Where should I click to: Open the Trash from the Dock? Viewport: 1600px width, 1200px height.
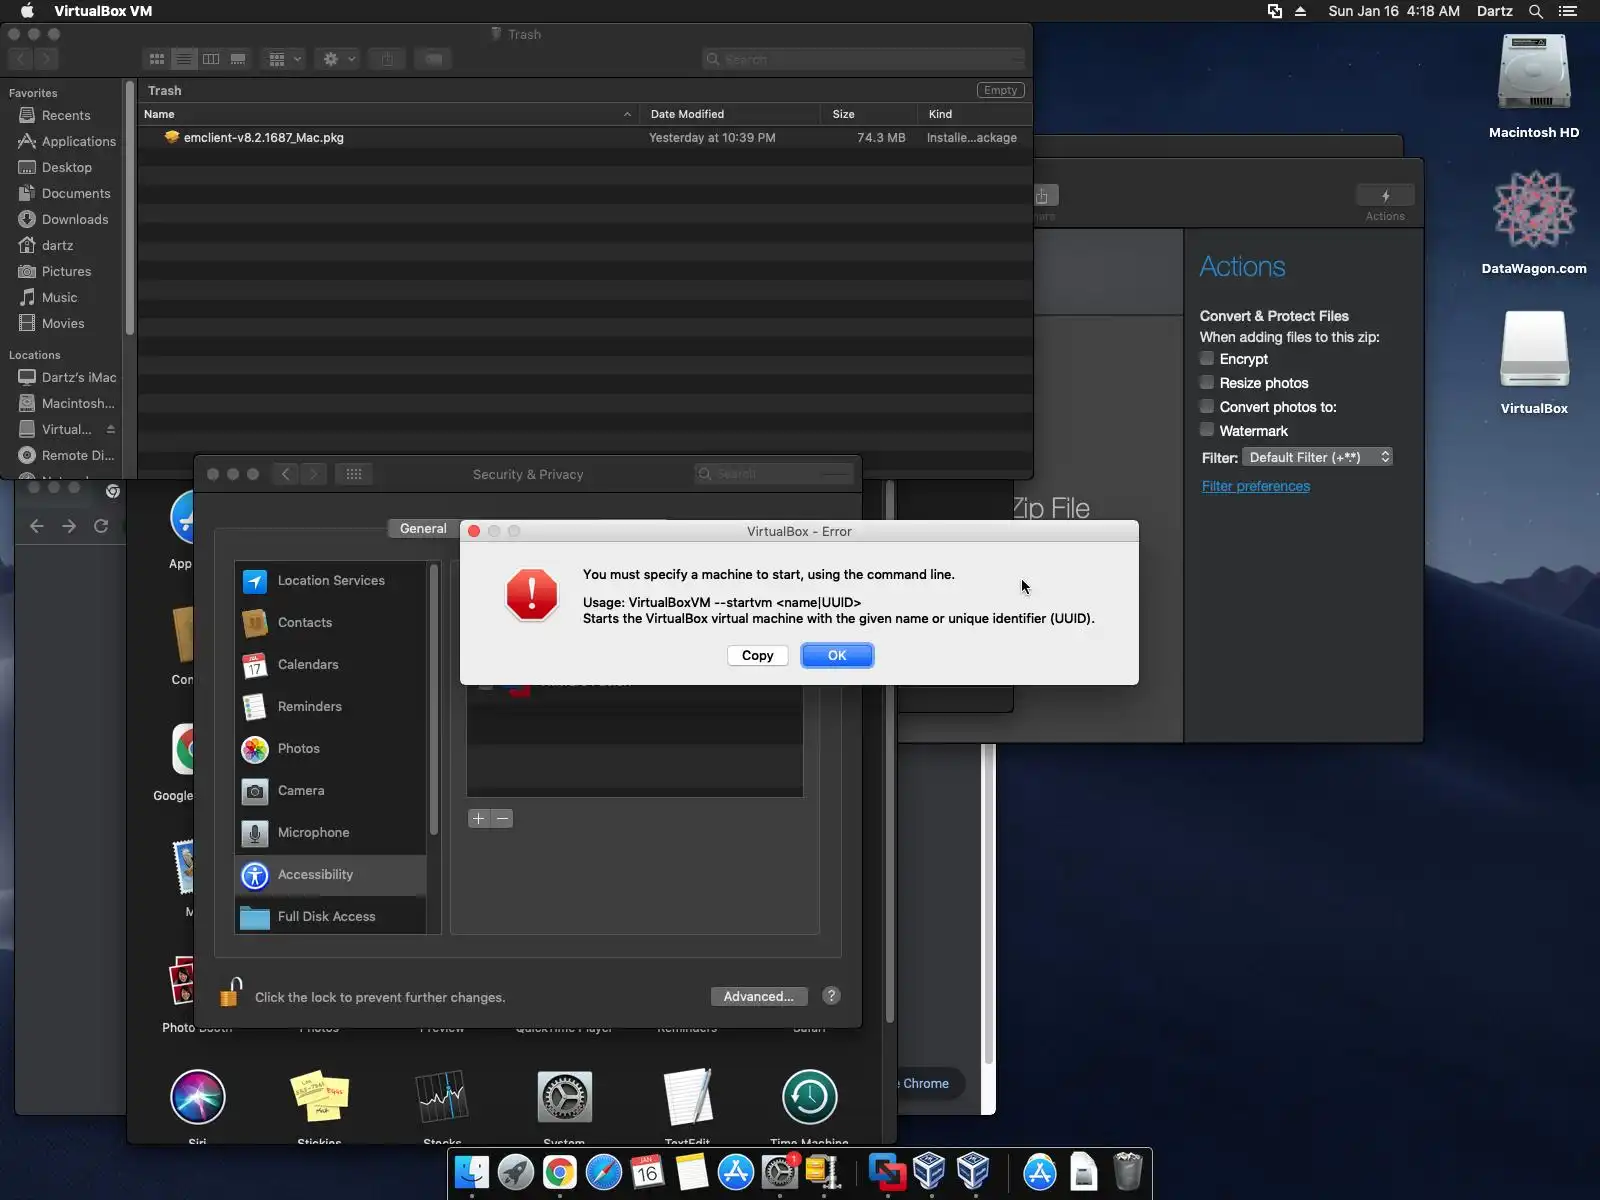click(1128, 1172)
